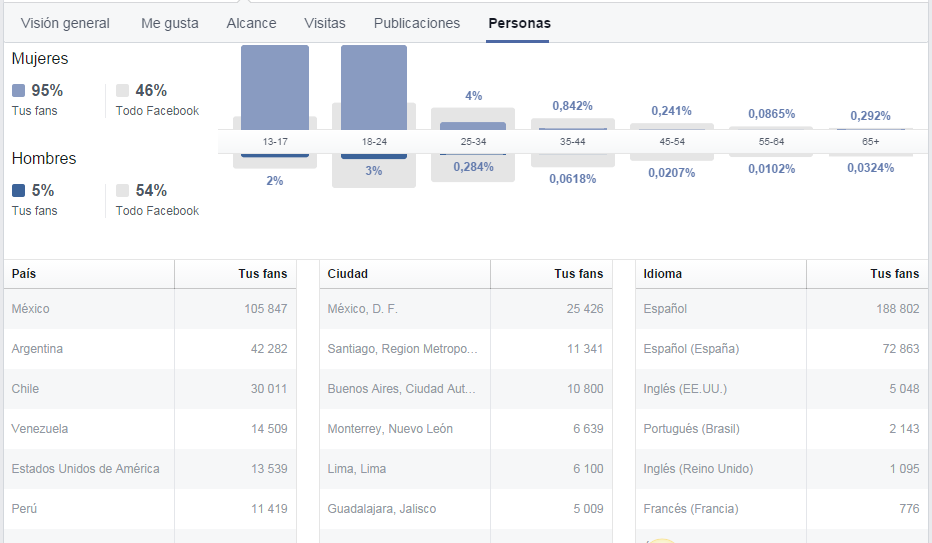The image size is (932, 543).
Task: Click the Hombres 5% fans color swatch
Action: pos(18,190)
